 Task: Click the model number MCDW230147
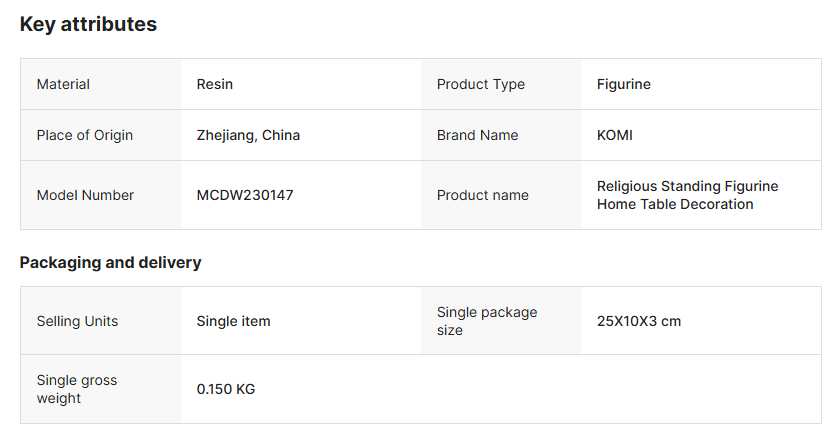tap(245, 195)
